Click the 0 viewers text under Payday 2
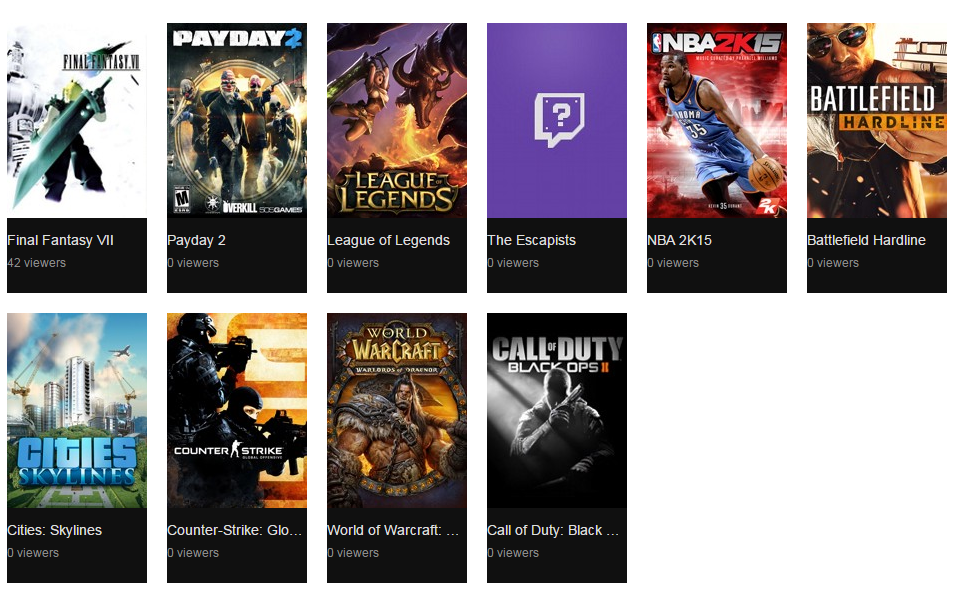 click(193, 263)
